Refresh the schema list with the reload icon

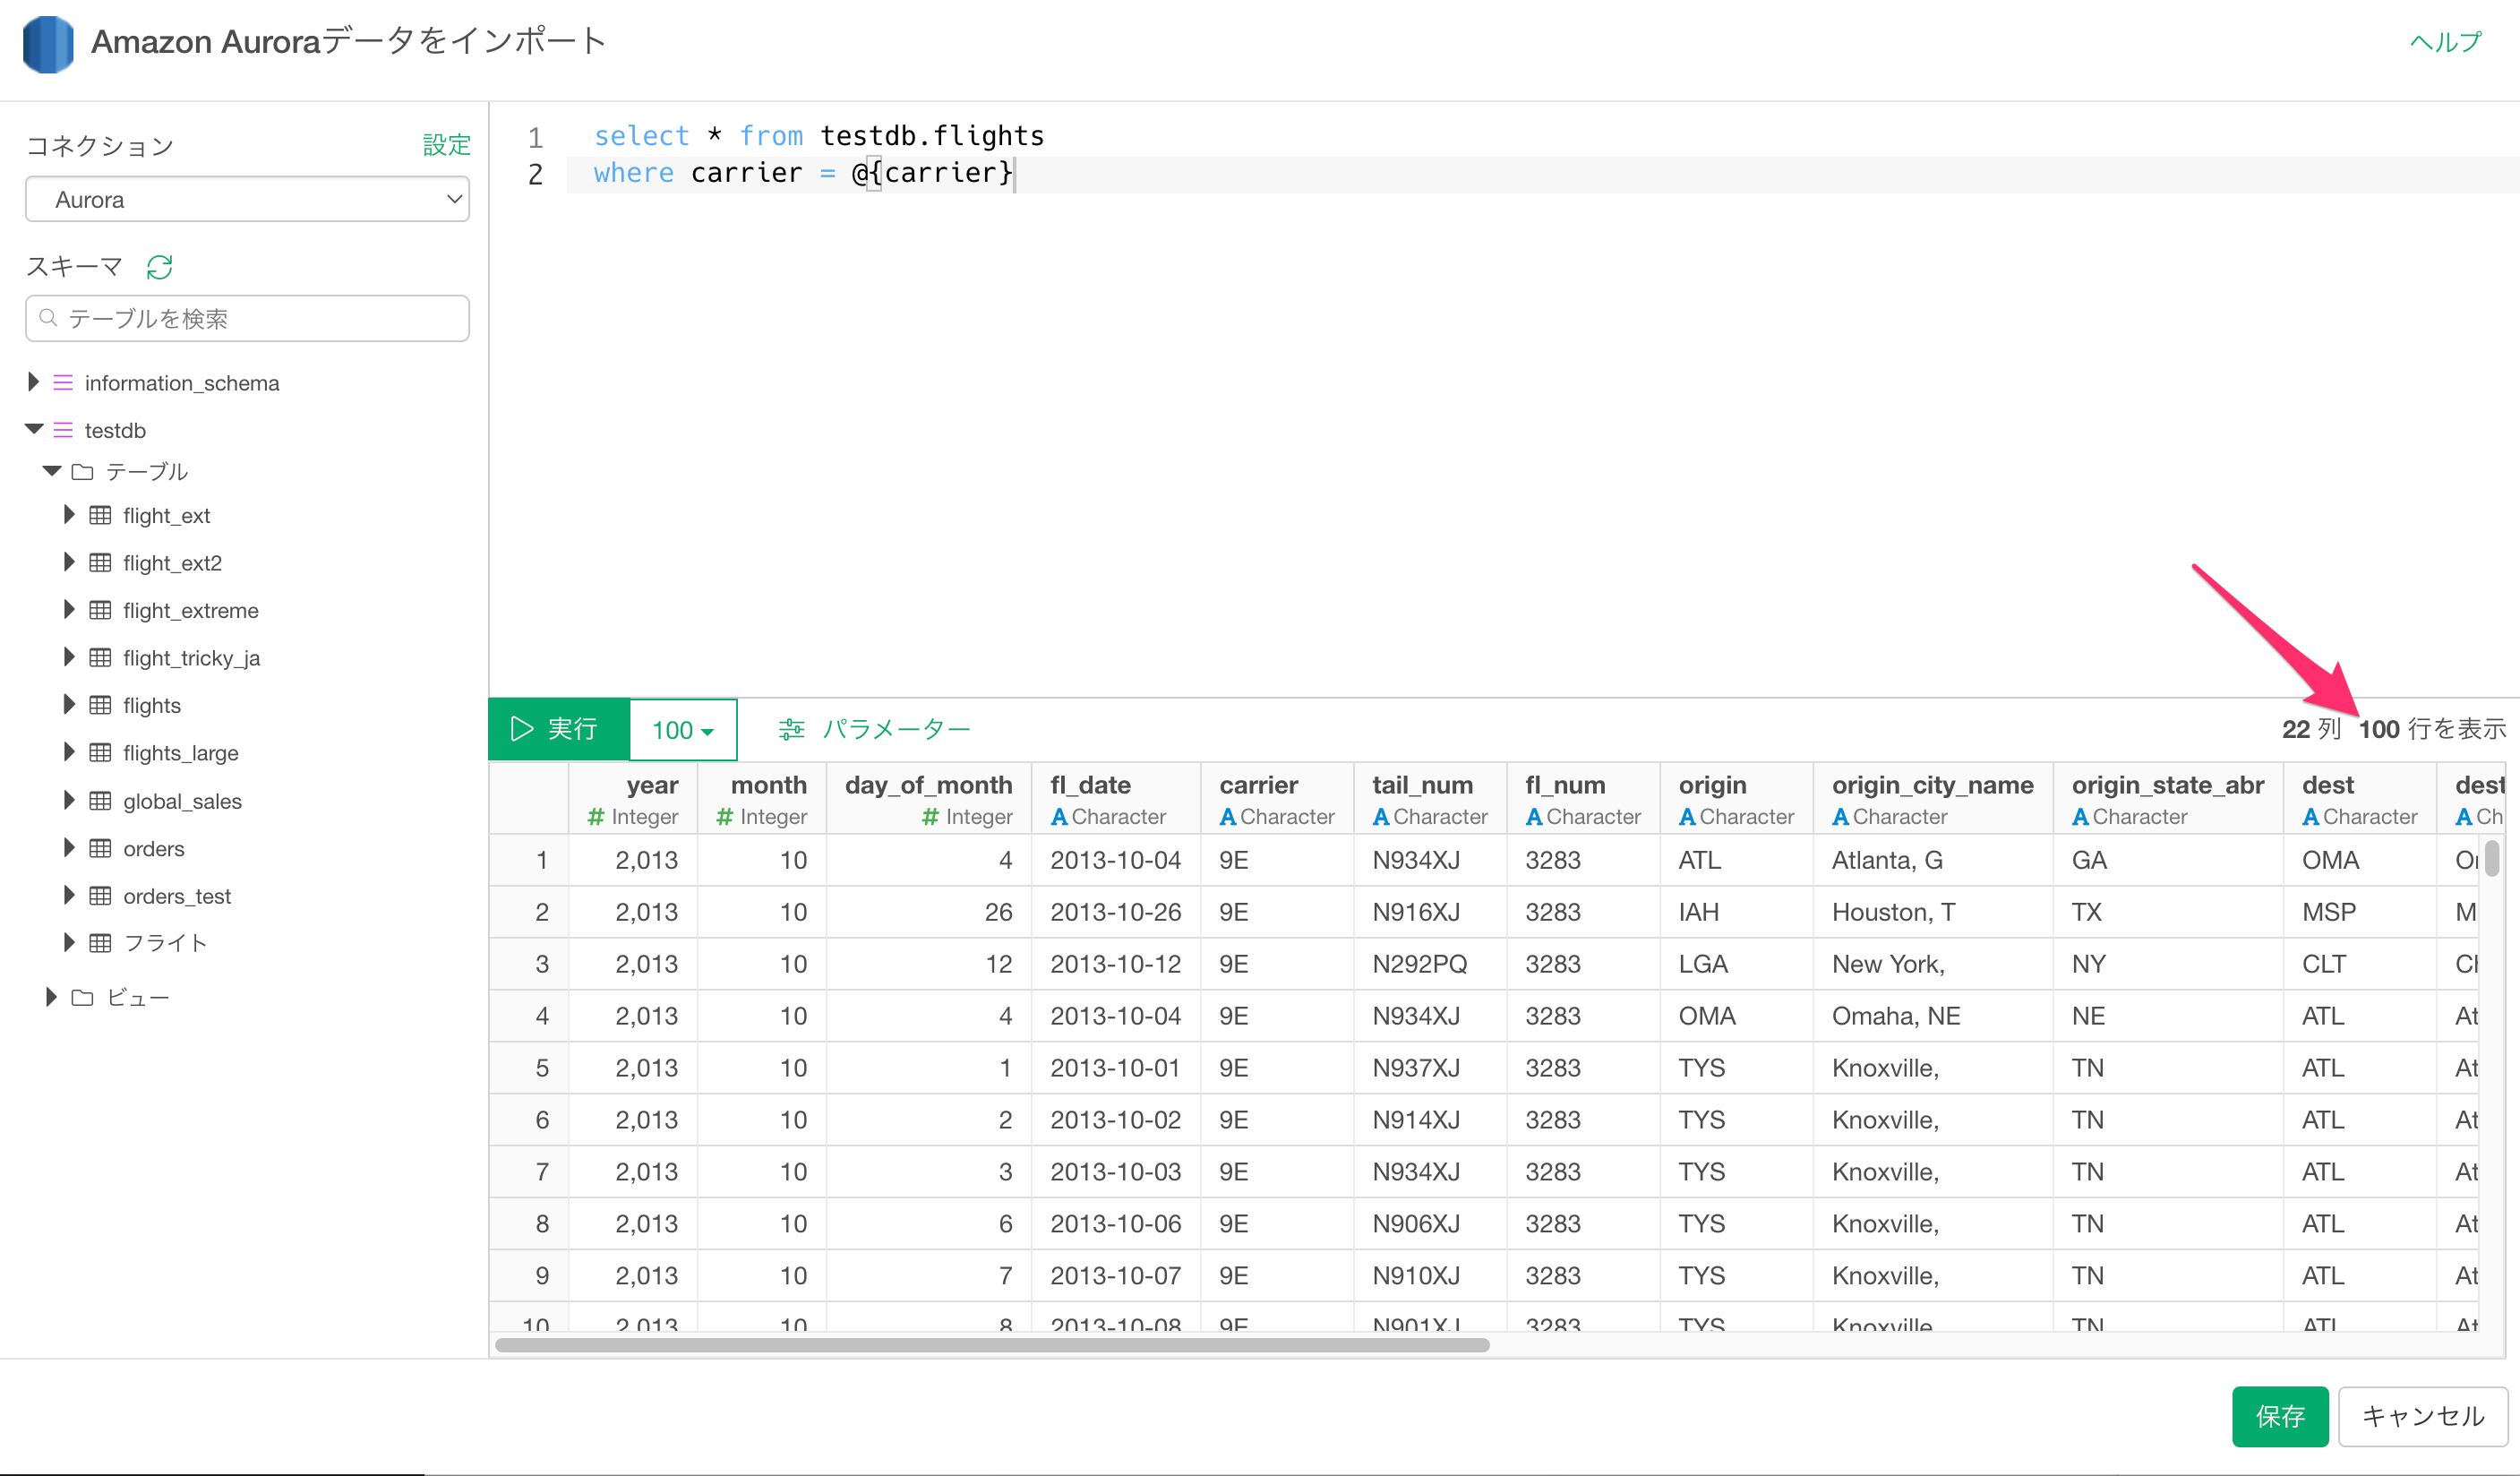(x=160, y=267)
